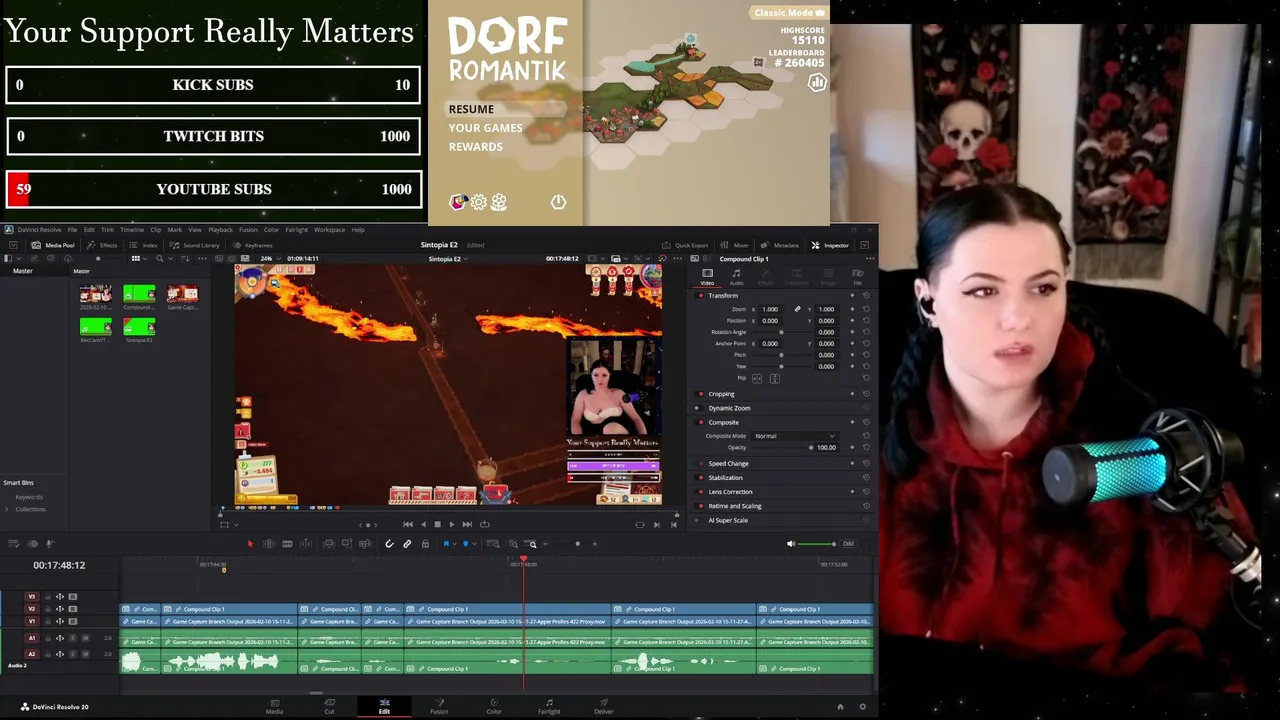Add a keyframe for Transform

pos(852,295)
